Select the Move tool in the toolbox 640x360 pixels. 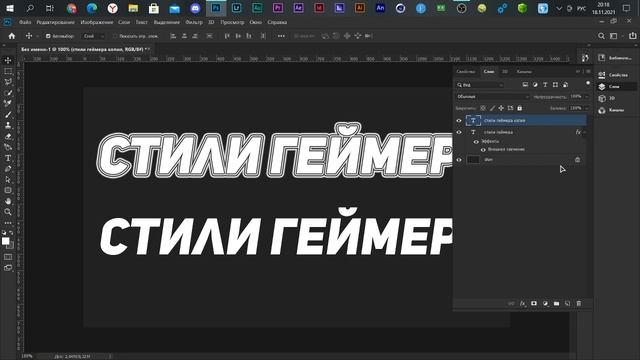[x=8, y=60]
